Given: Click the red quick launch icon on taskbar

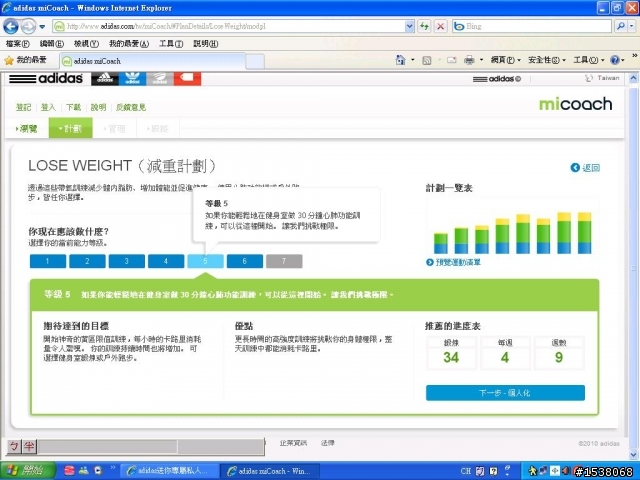Looking at the screenshot, I should click(69, 471).
